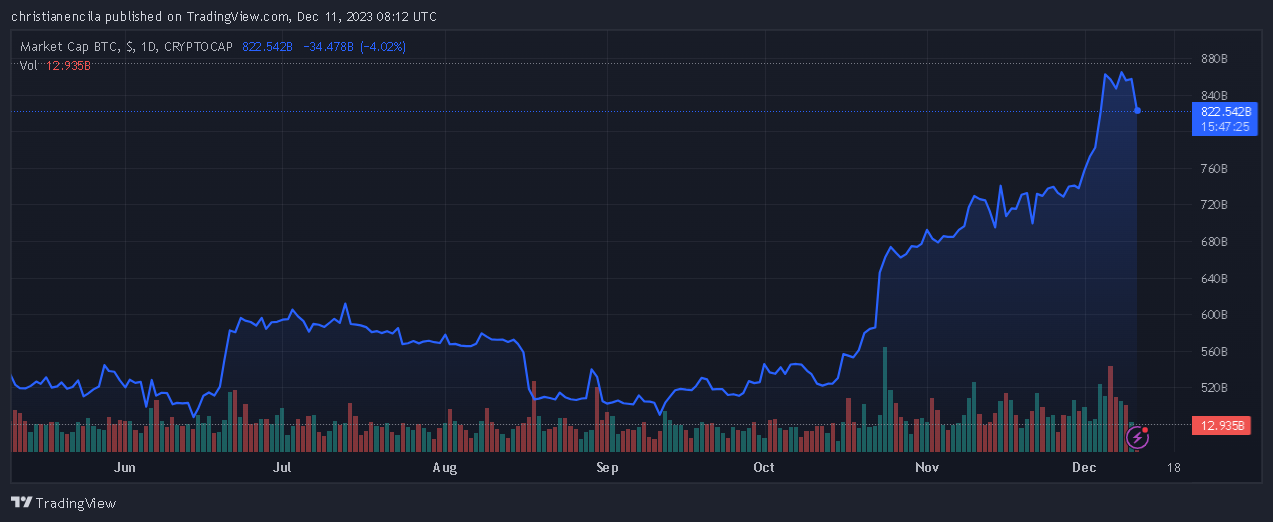Click the 680B price axis label
The width and height of the screenshot is (1273, 522).
coord(1213,242)
